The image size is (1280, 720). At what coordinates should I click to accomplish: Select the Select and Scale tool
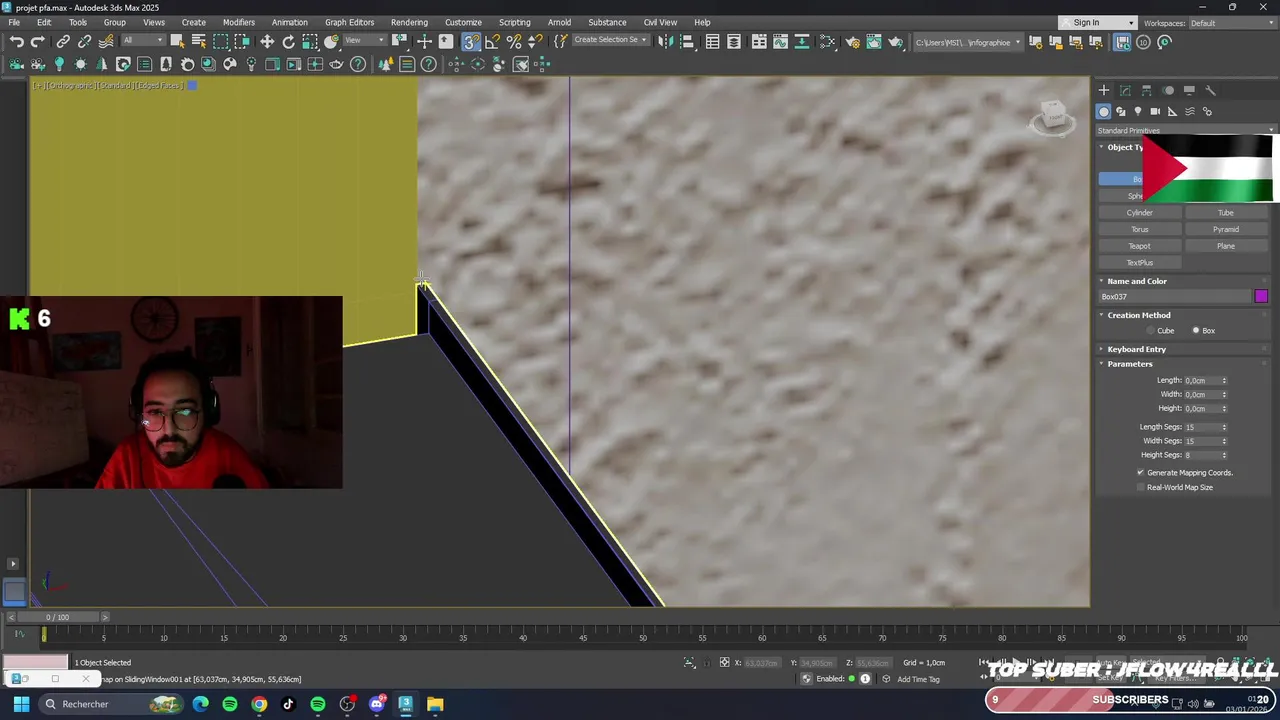[x=310, y=41]
